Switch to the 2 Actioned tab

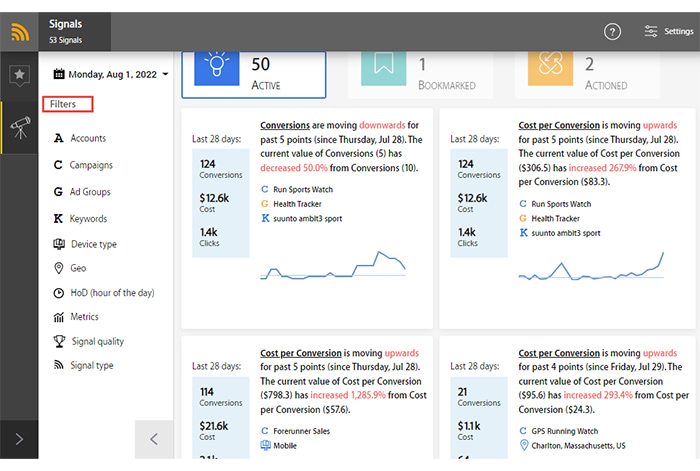pos(587,75)
